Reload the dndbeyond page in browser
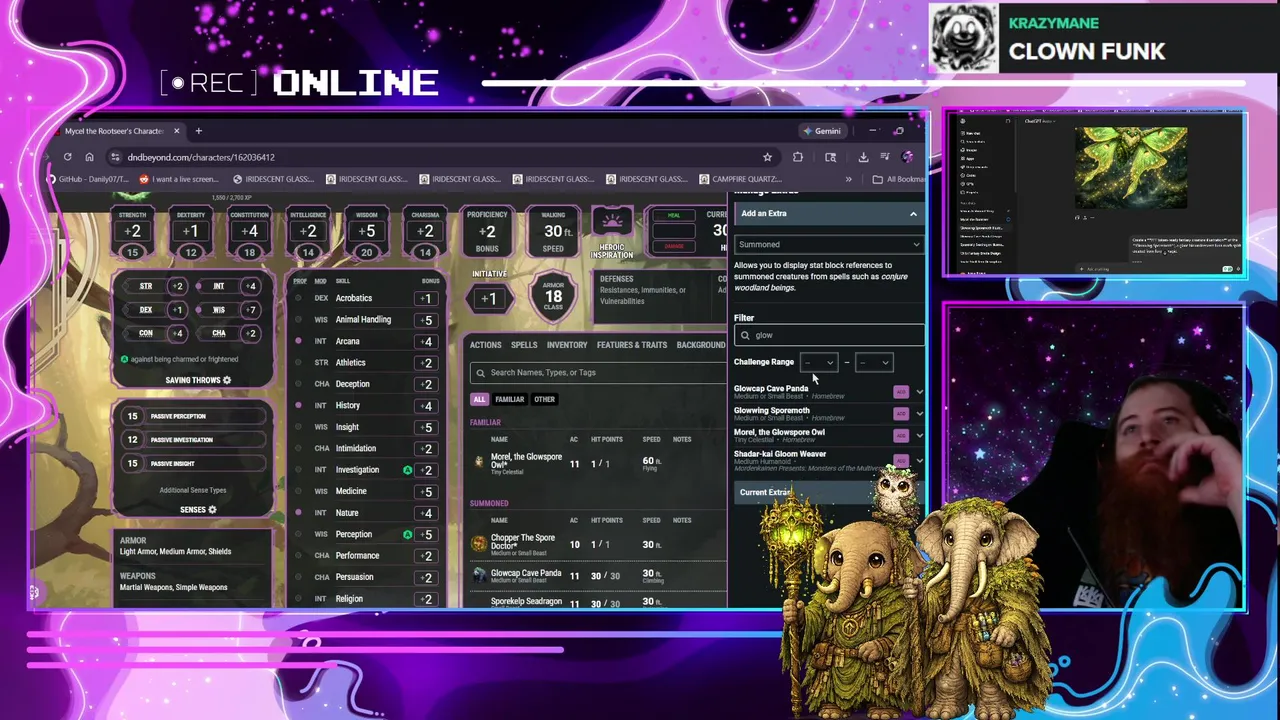This screenshot has height=720, width=1280. pyautogui.click(x=67, y=157)
